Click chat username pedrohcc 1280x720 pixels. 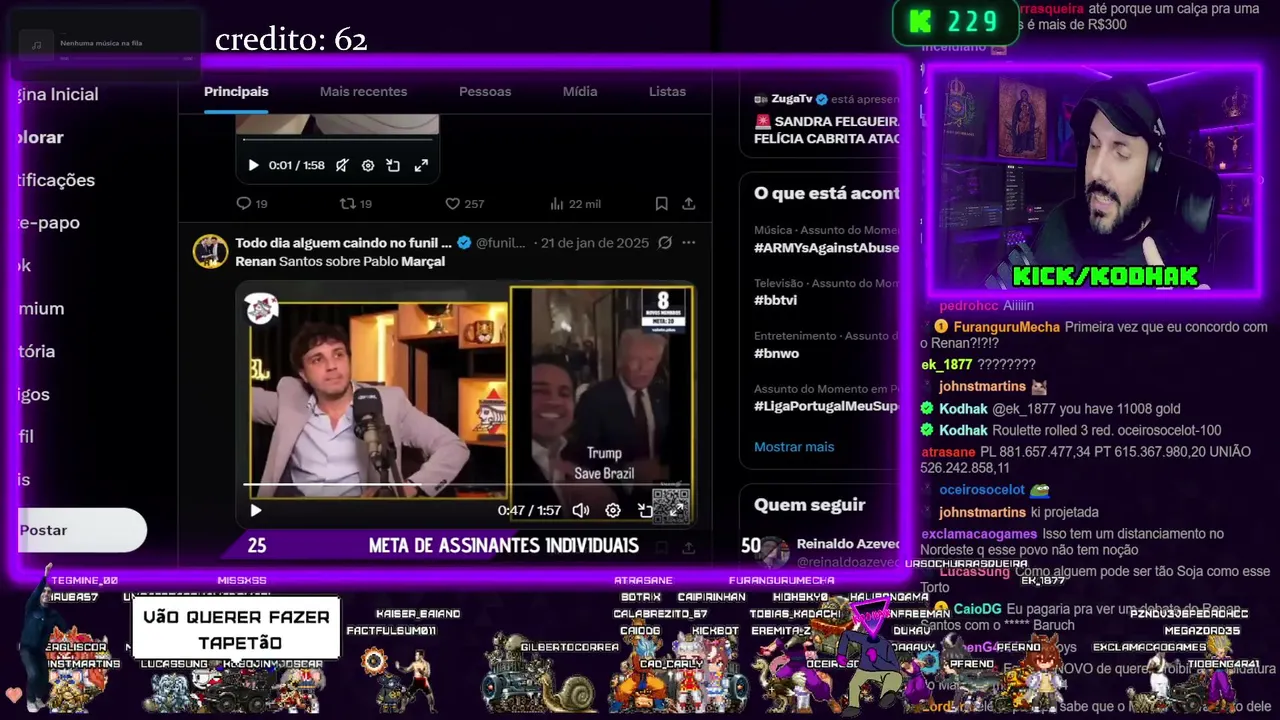coord(967,306)
